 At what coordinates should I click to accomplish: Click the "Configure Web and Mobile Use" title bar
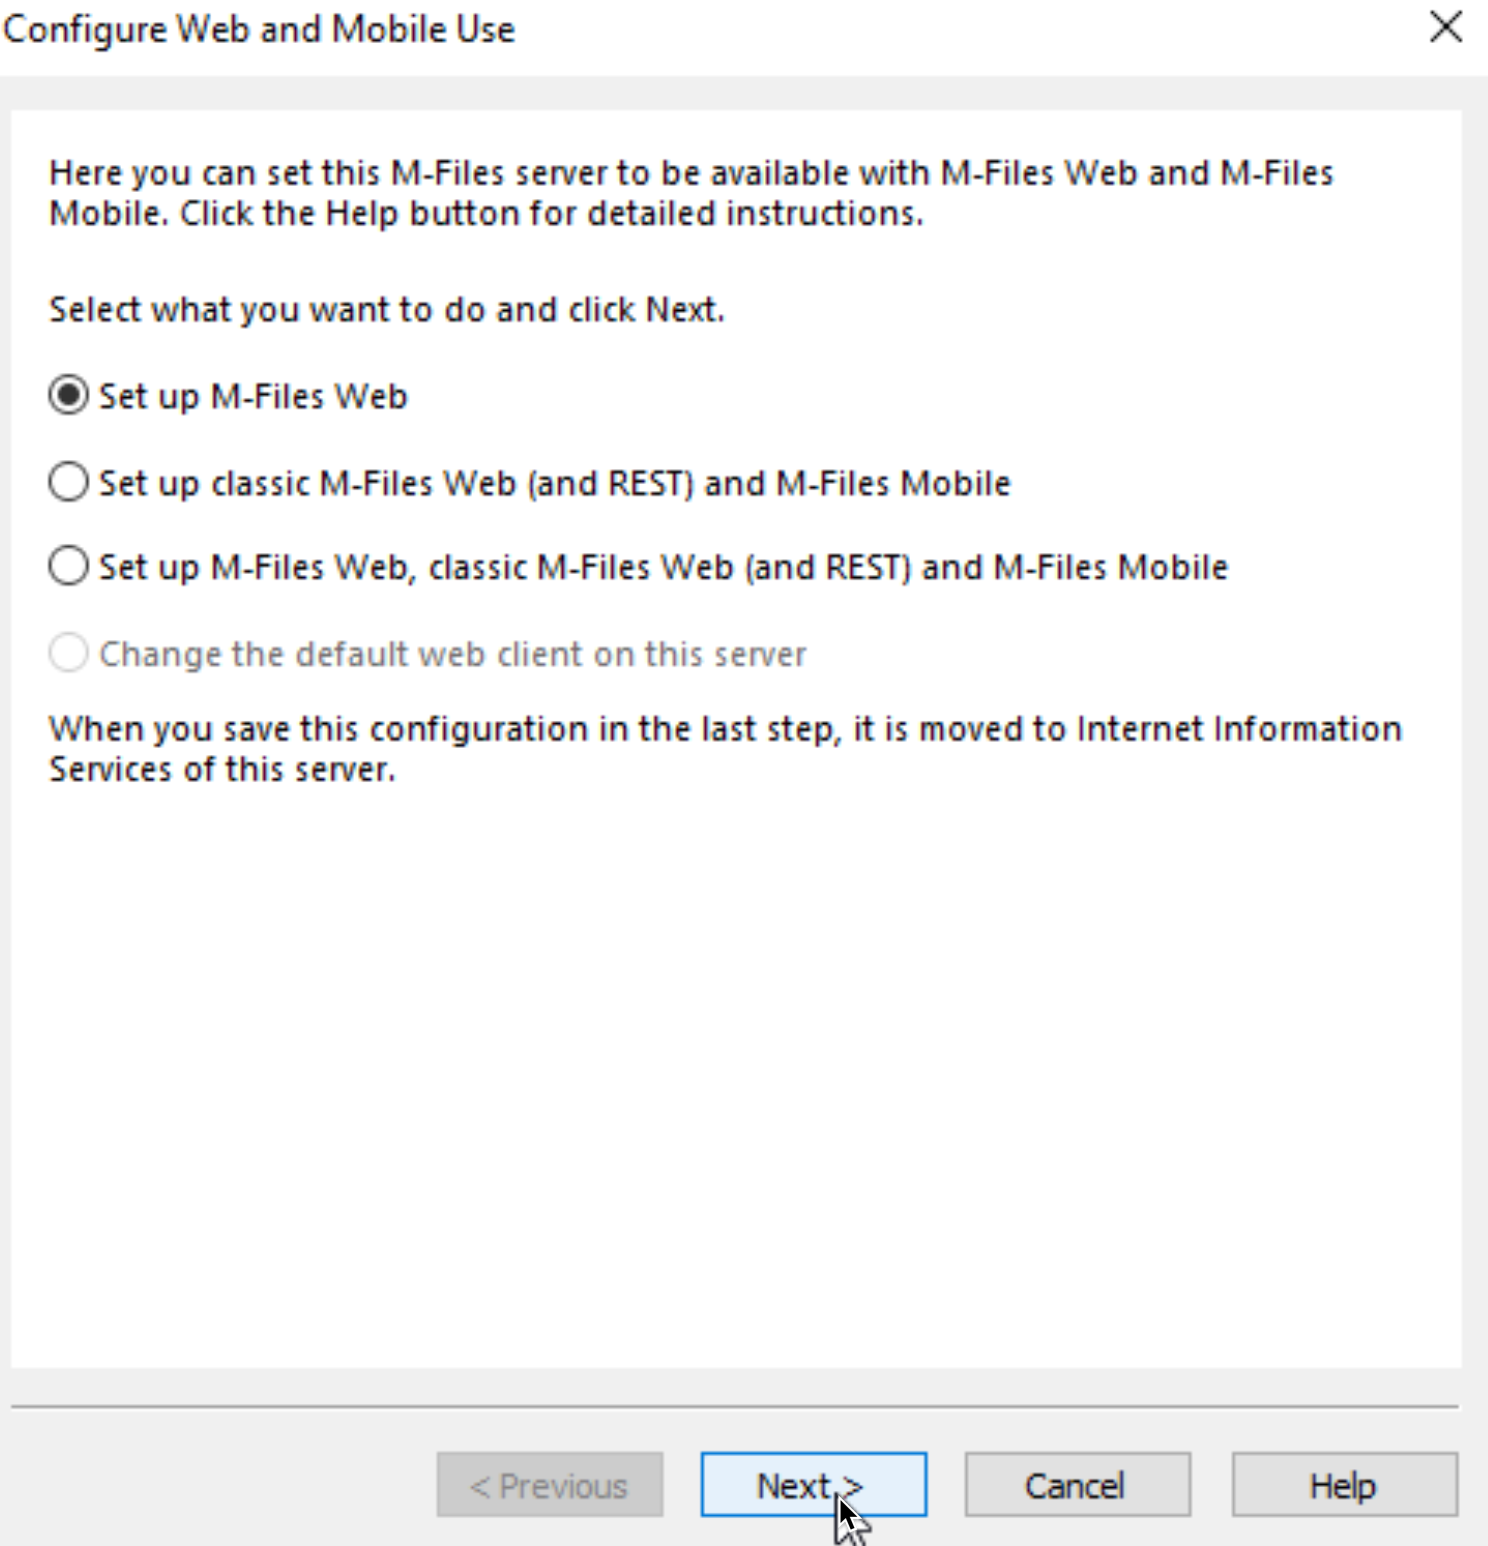pos(259,29)
